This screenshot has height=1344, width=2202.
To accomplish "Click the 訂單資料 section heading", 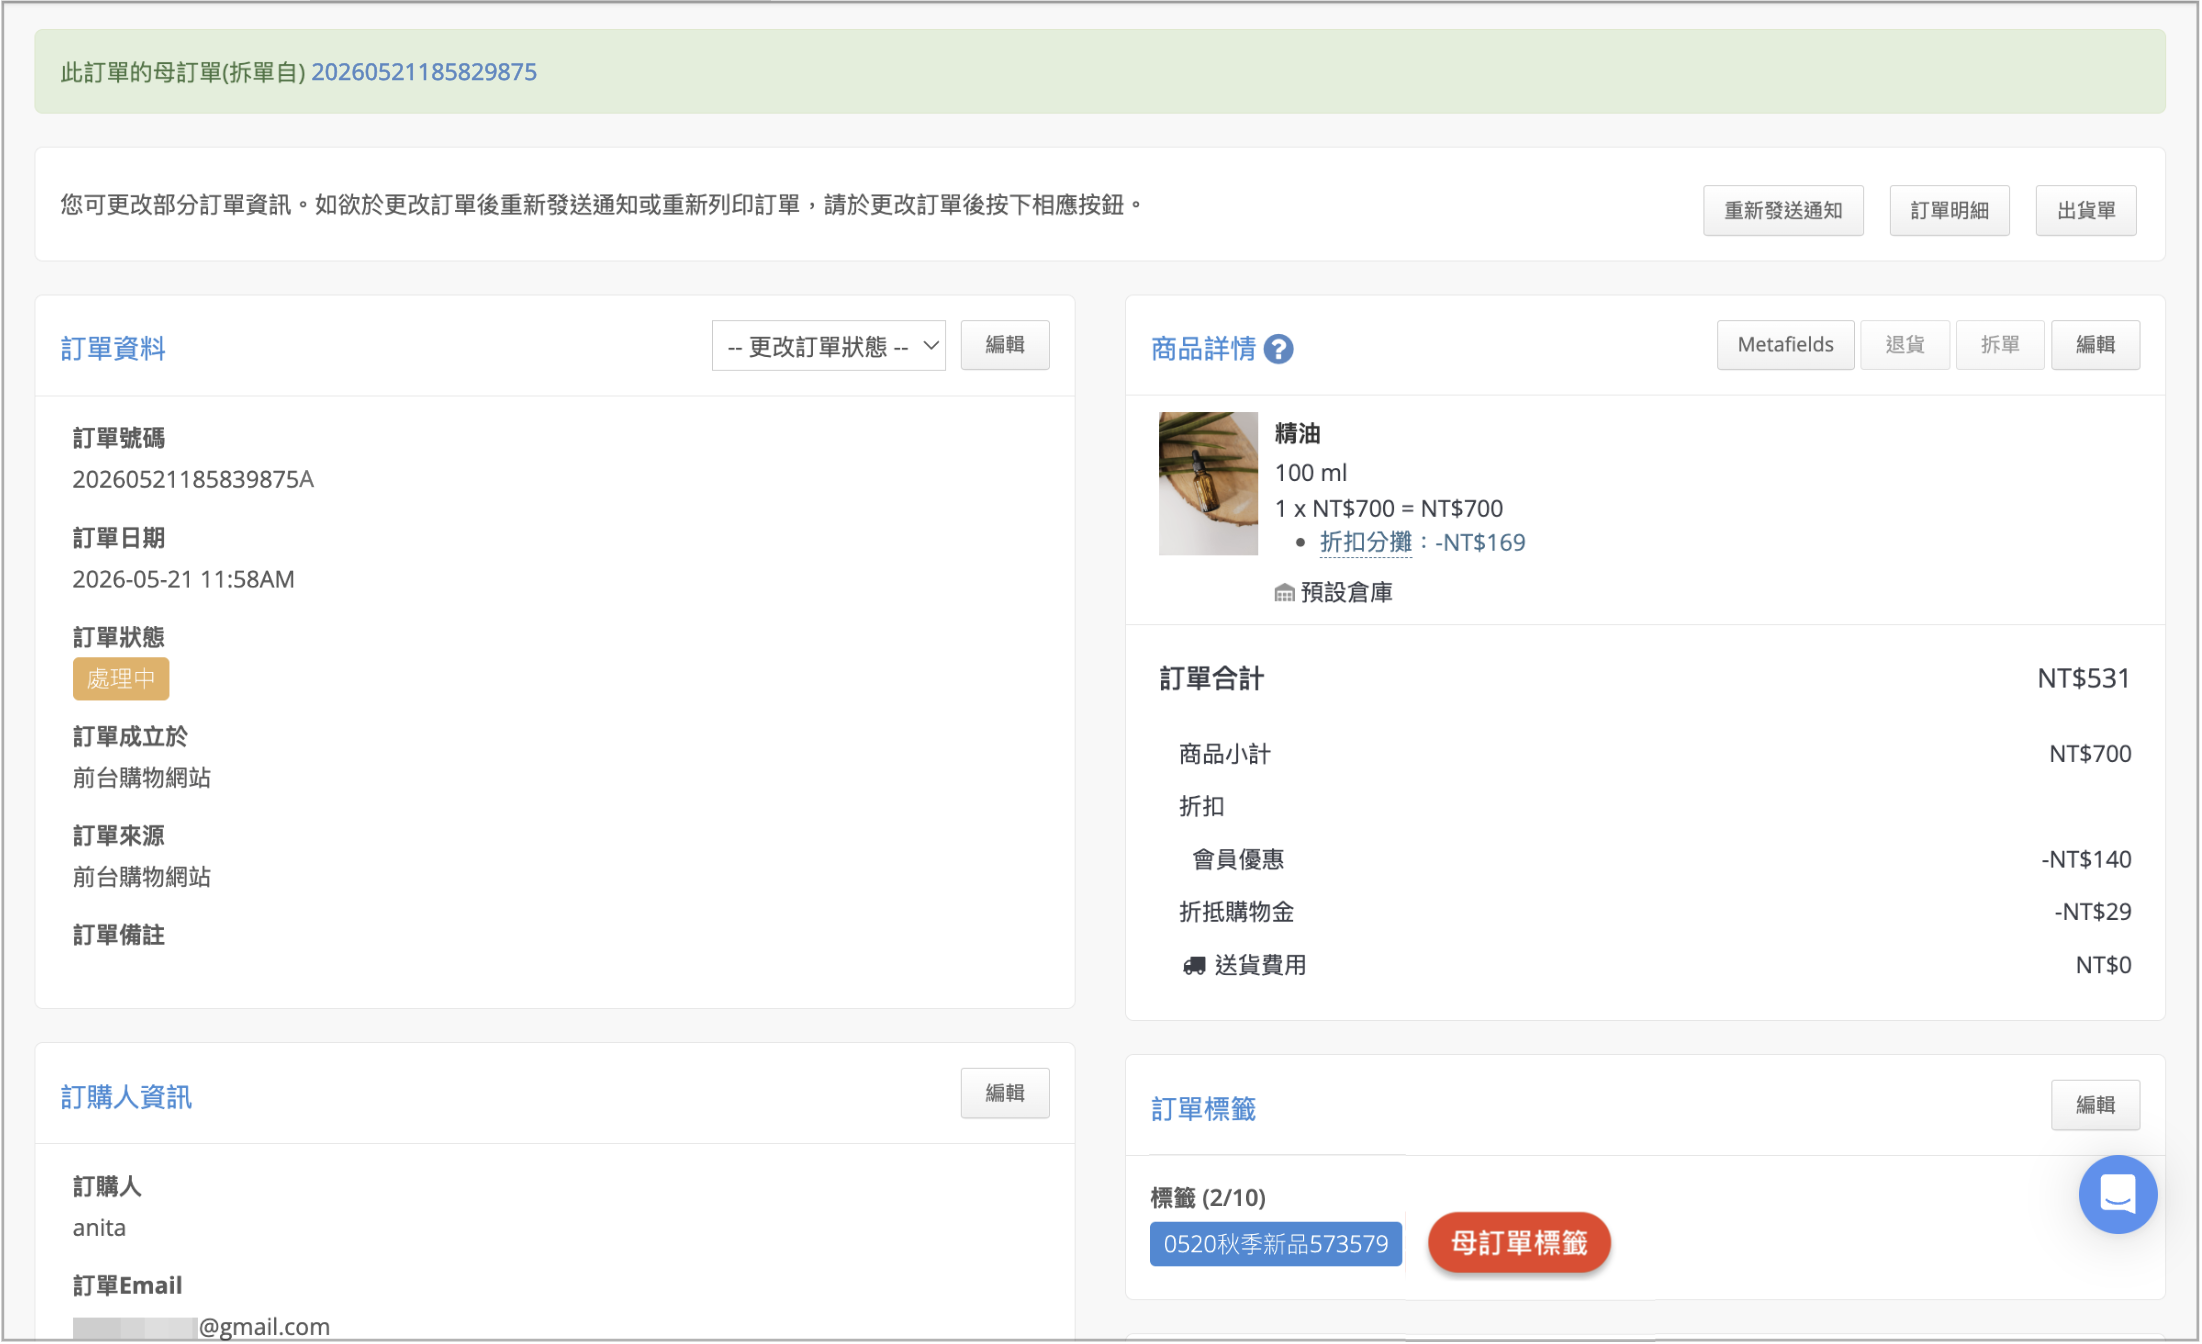I will pyautogui.click(x=113, y=349).
